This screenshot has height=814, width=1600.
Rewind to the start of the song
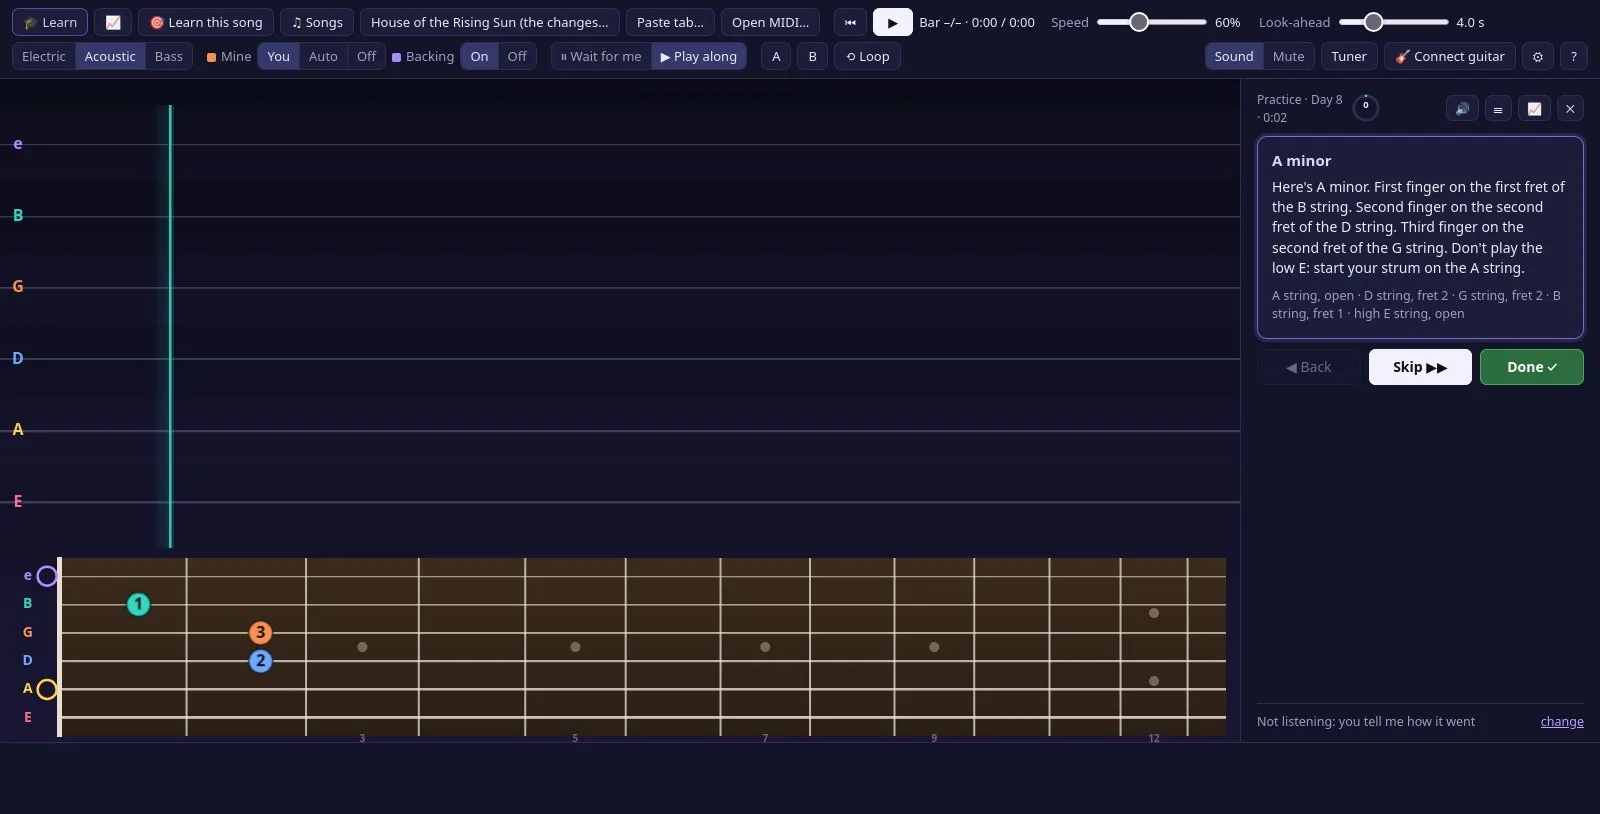point(850,22)
